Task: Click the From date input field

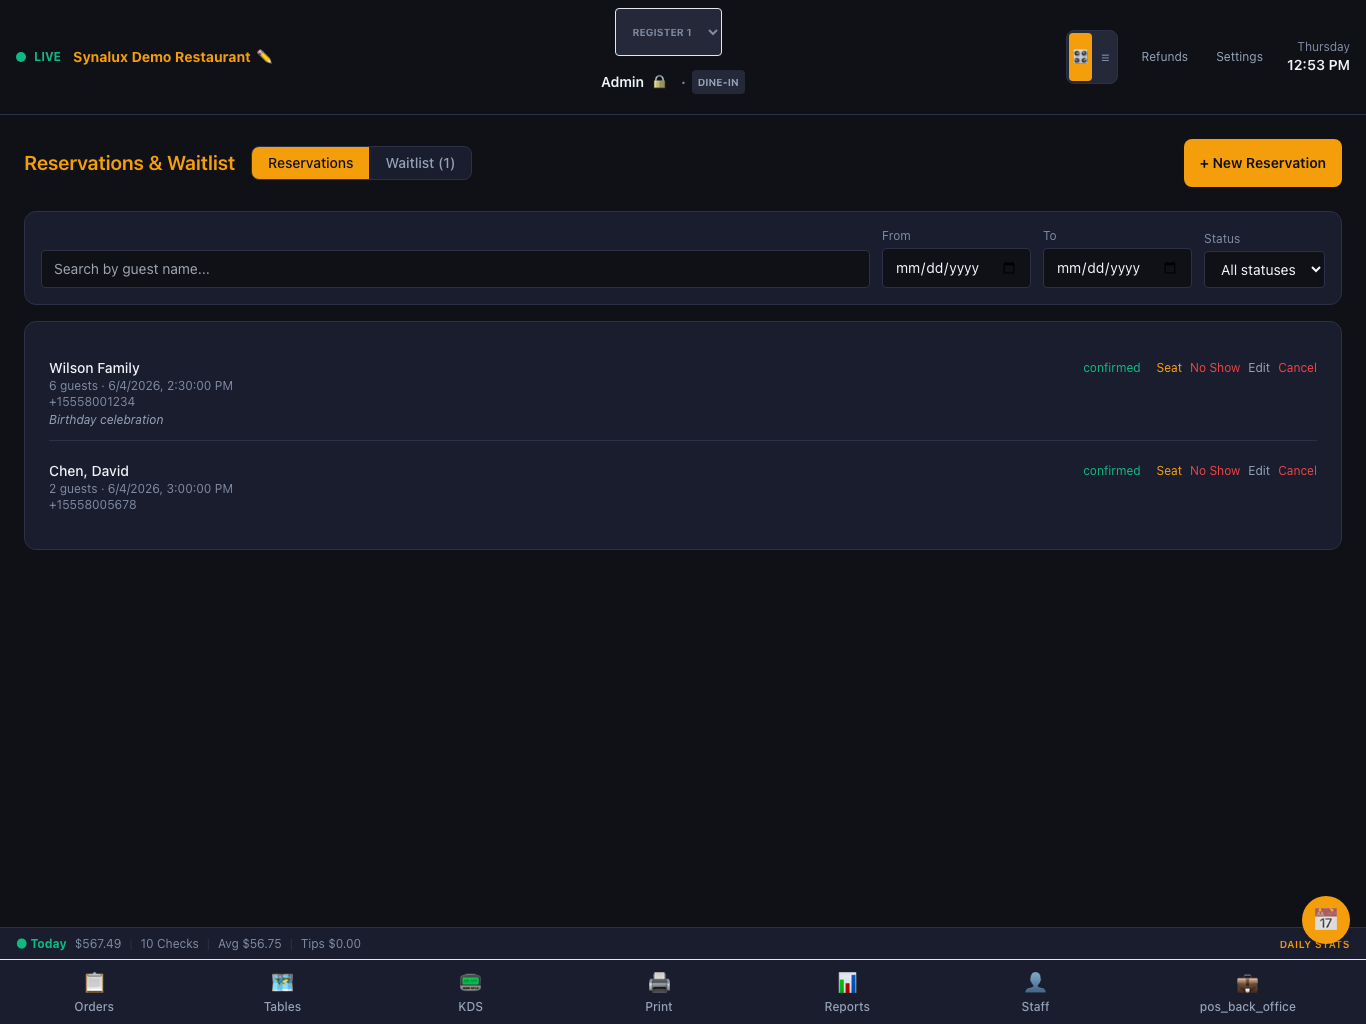Action: pyautogui.click(x=956, y=268)
